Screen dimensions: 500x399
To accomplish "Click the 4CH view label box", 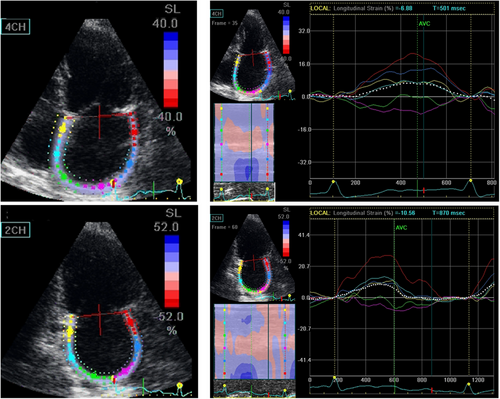I will coord(16,27).
